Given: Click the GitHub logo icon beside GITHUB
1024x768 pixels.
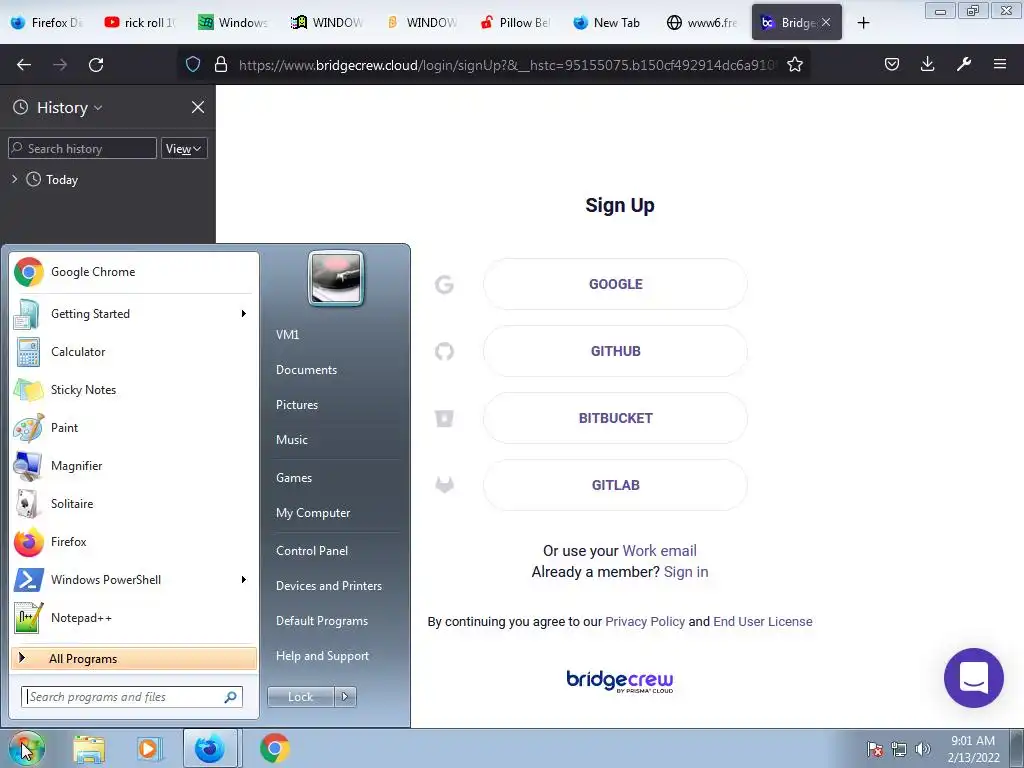Looking at the screenshot, I should pyautogui.click(x=444, y=351).
